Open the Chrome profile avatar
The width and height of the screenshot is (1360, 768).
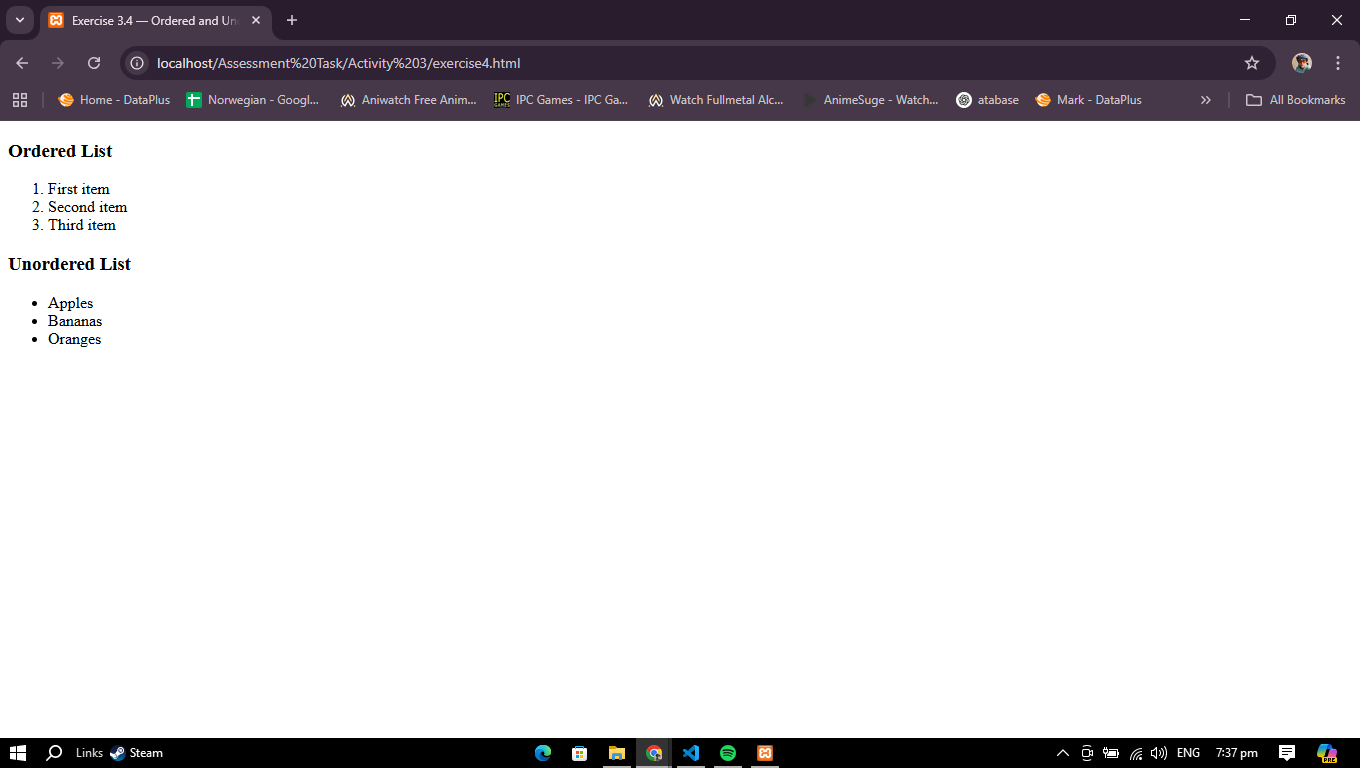point(1301,63)
